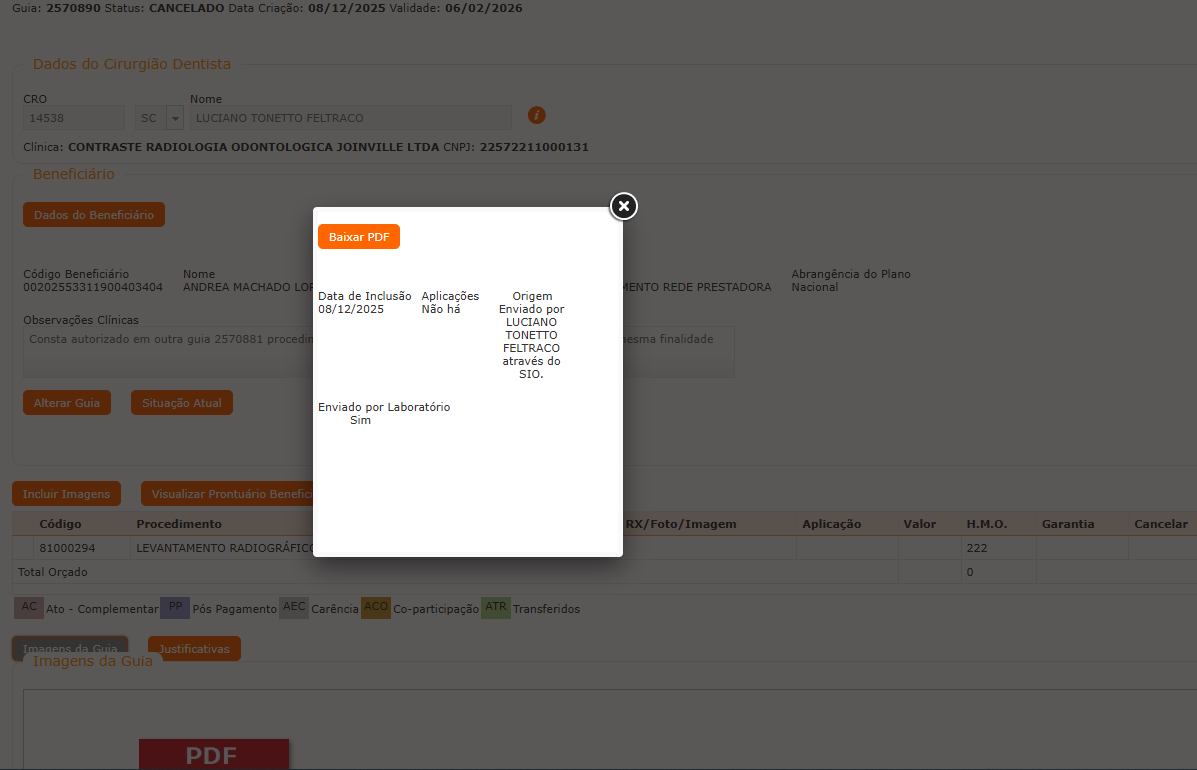
Task: Click the Total Orçado row label
Action: click(53, 572)
